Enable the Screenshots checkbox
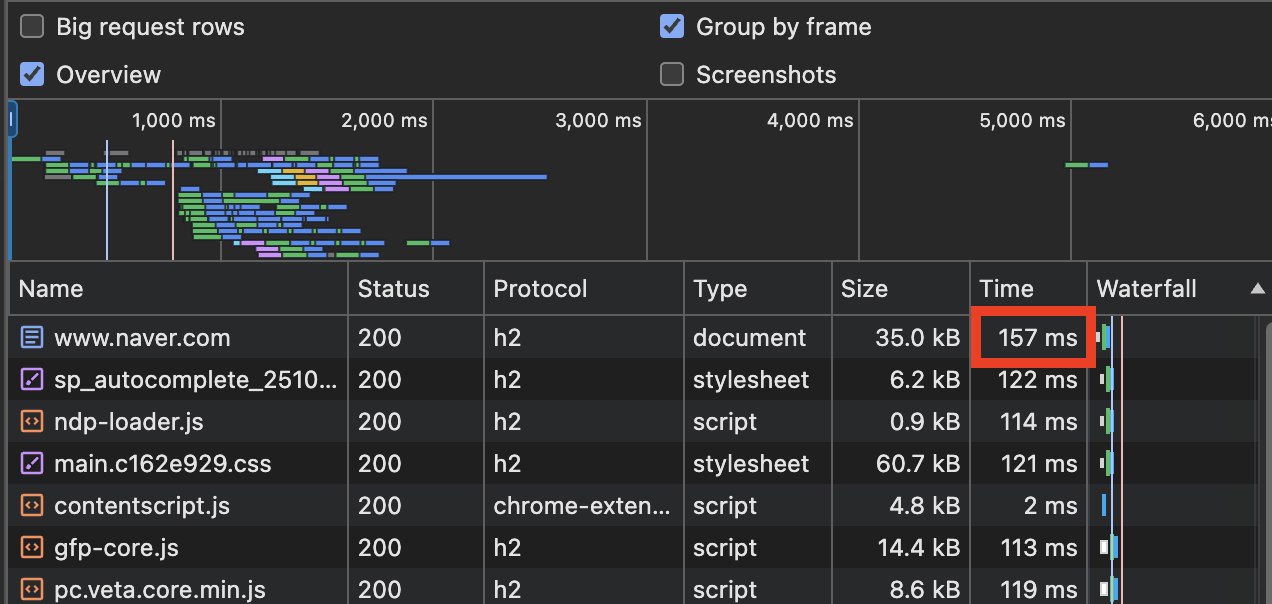The image size is (1272, 604). 672,75
